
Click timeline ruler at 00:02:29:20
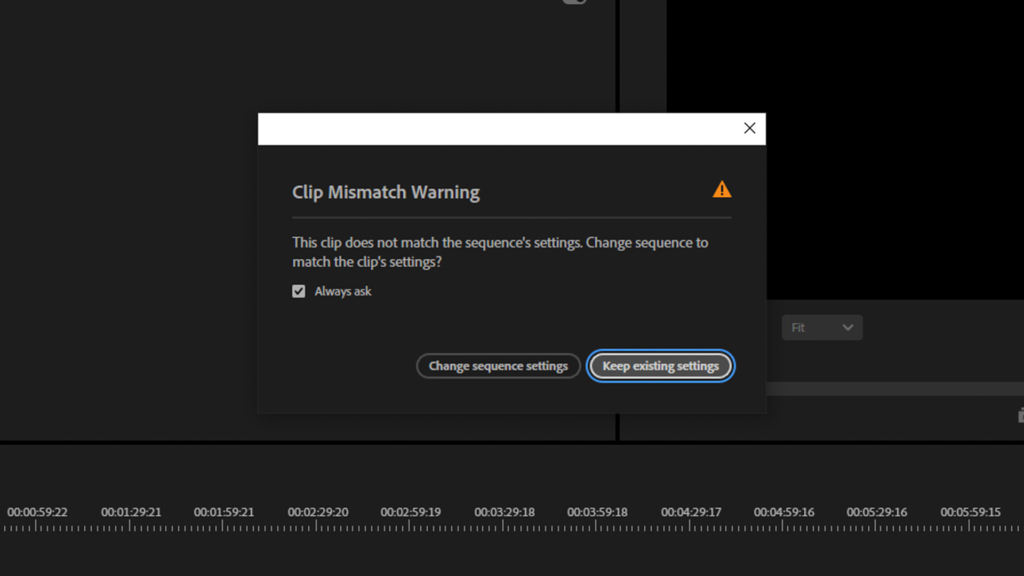pyautogui.click(x=318, y=512)
